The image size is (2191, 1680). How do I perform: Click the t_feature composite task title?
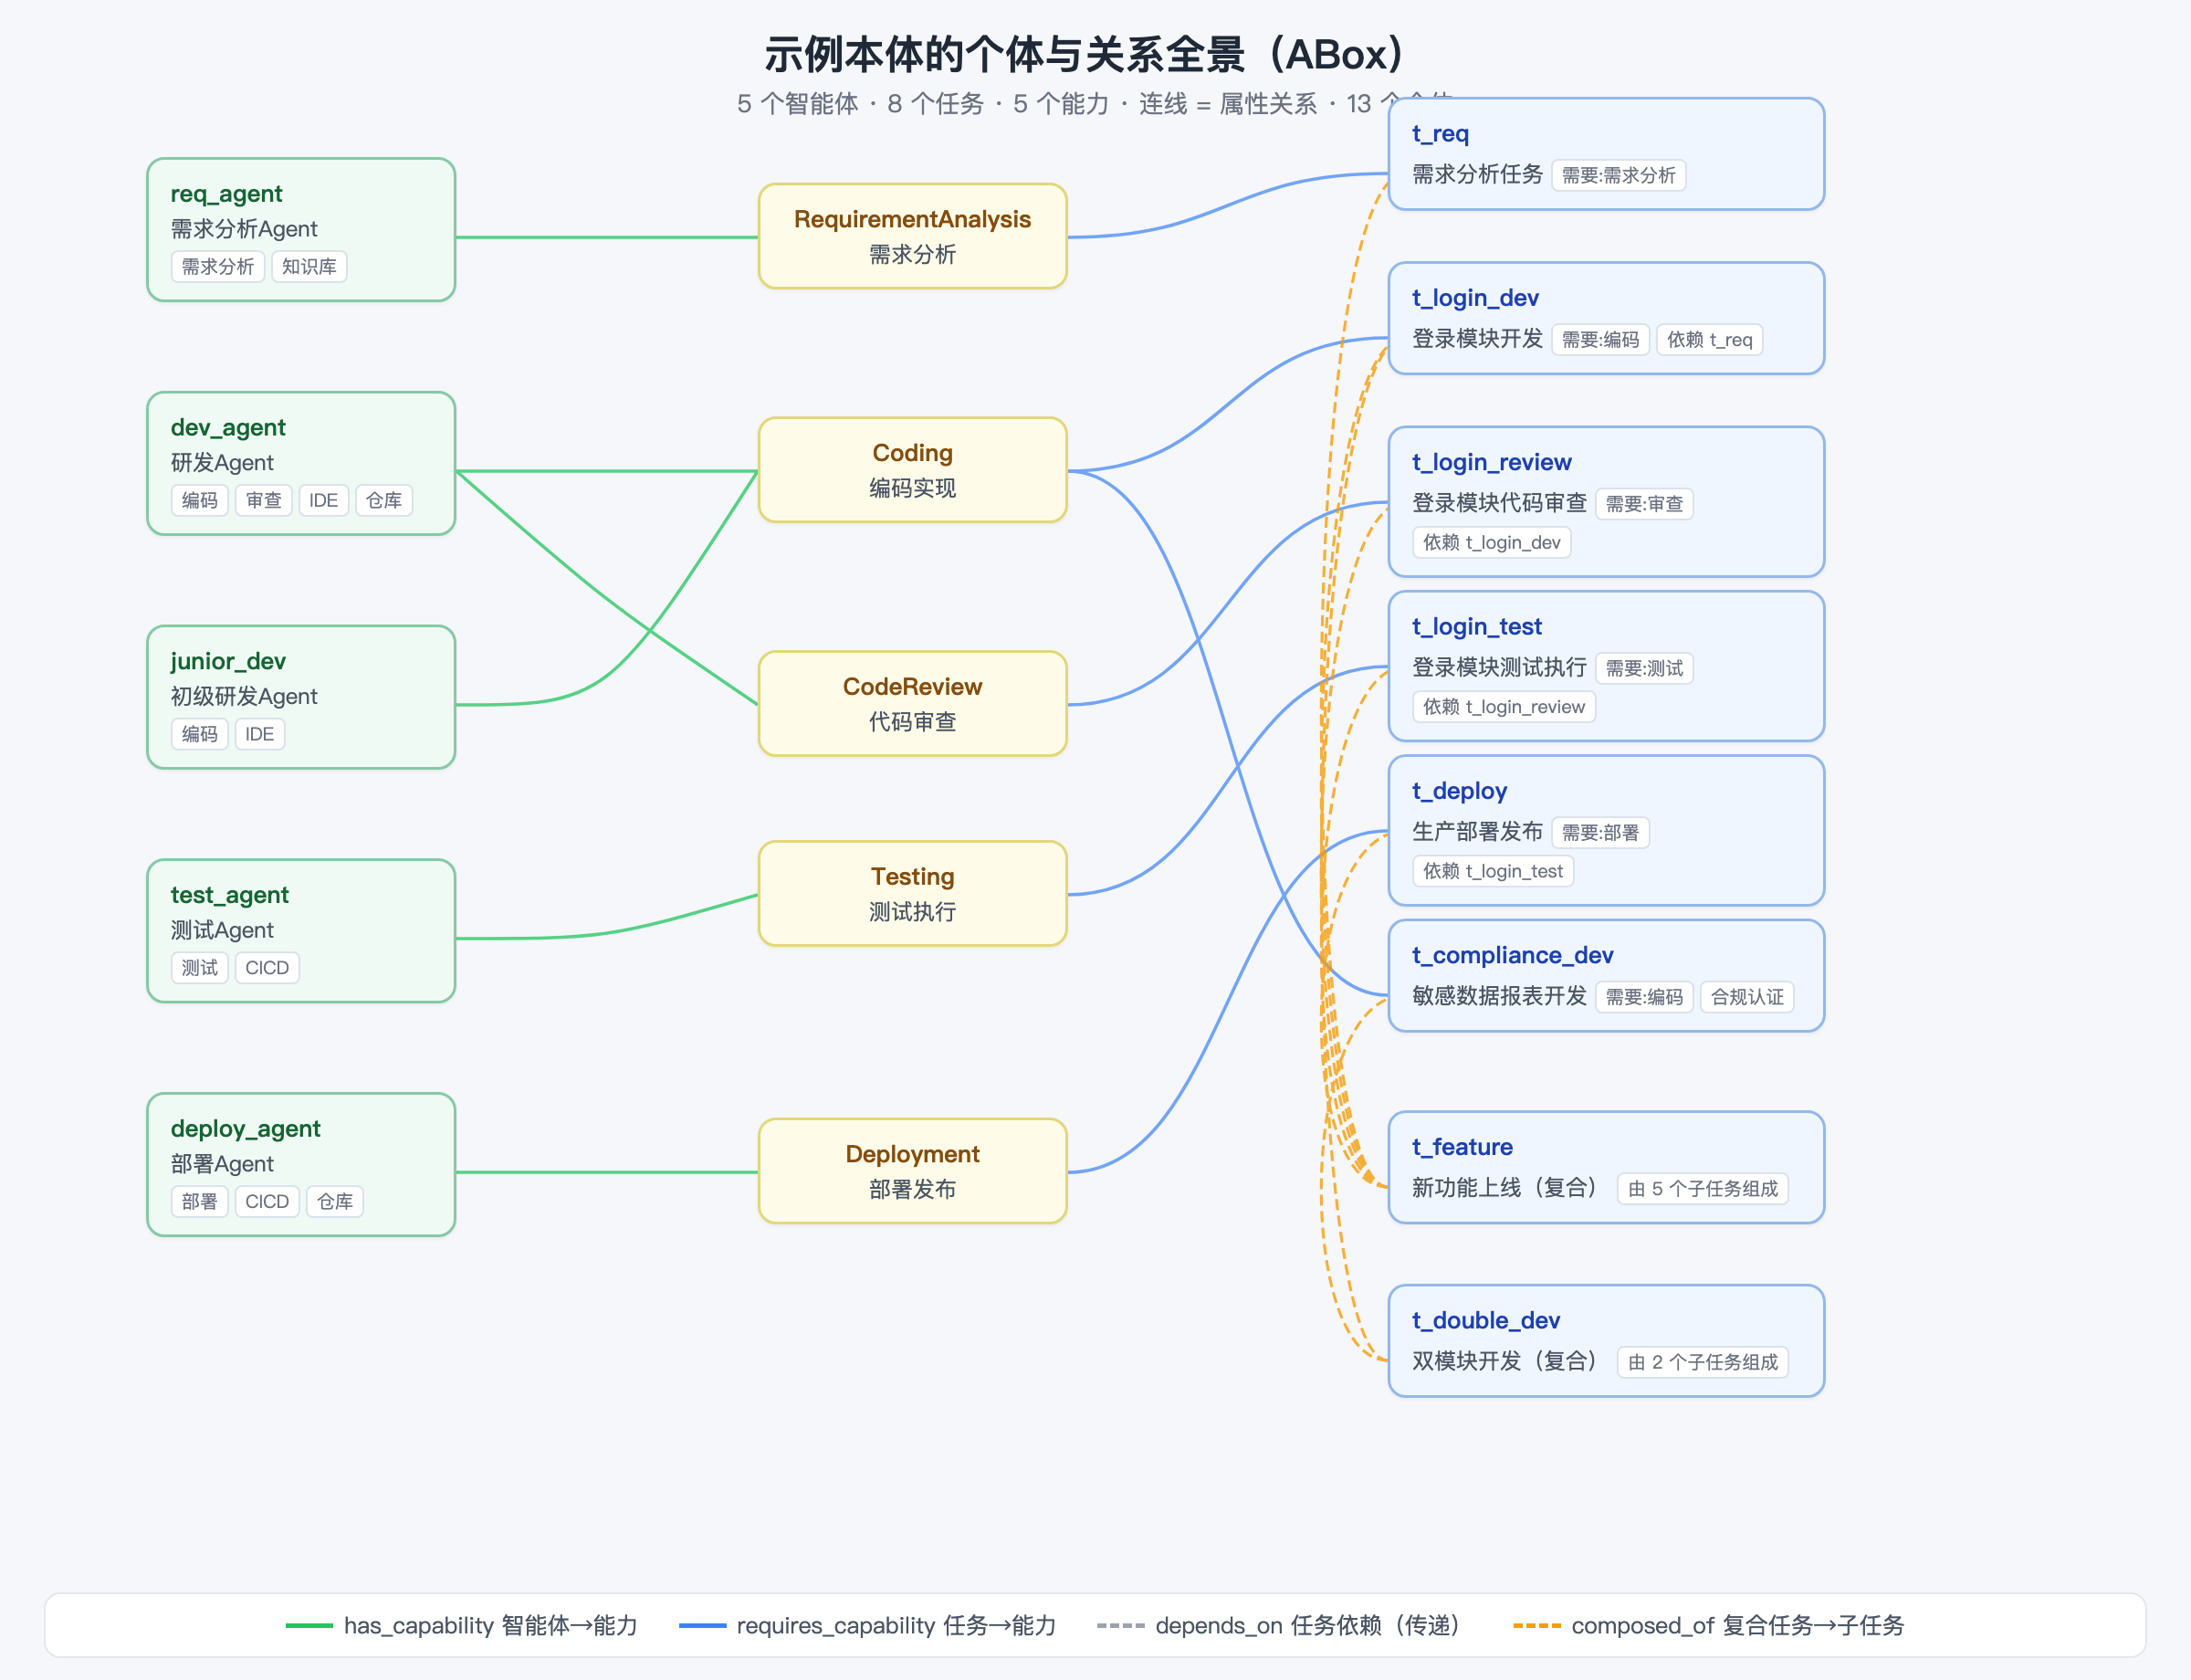(x=1462, y=1147)
